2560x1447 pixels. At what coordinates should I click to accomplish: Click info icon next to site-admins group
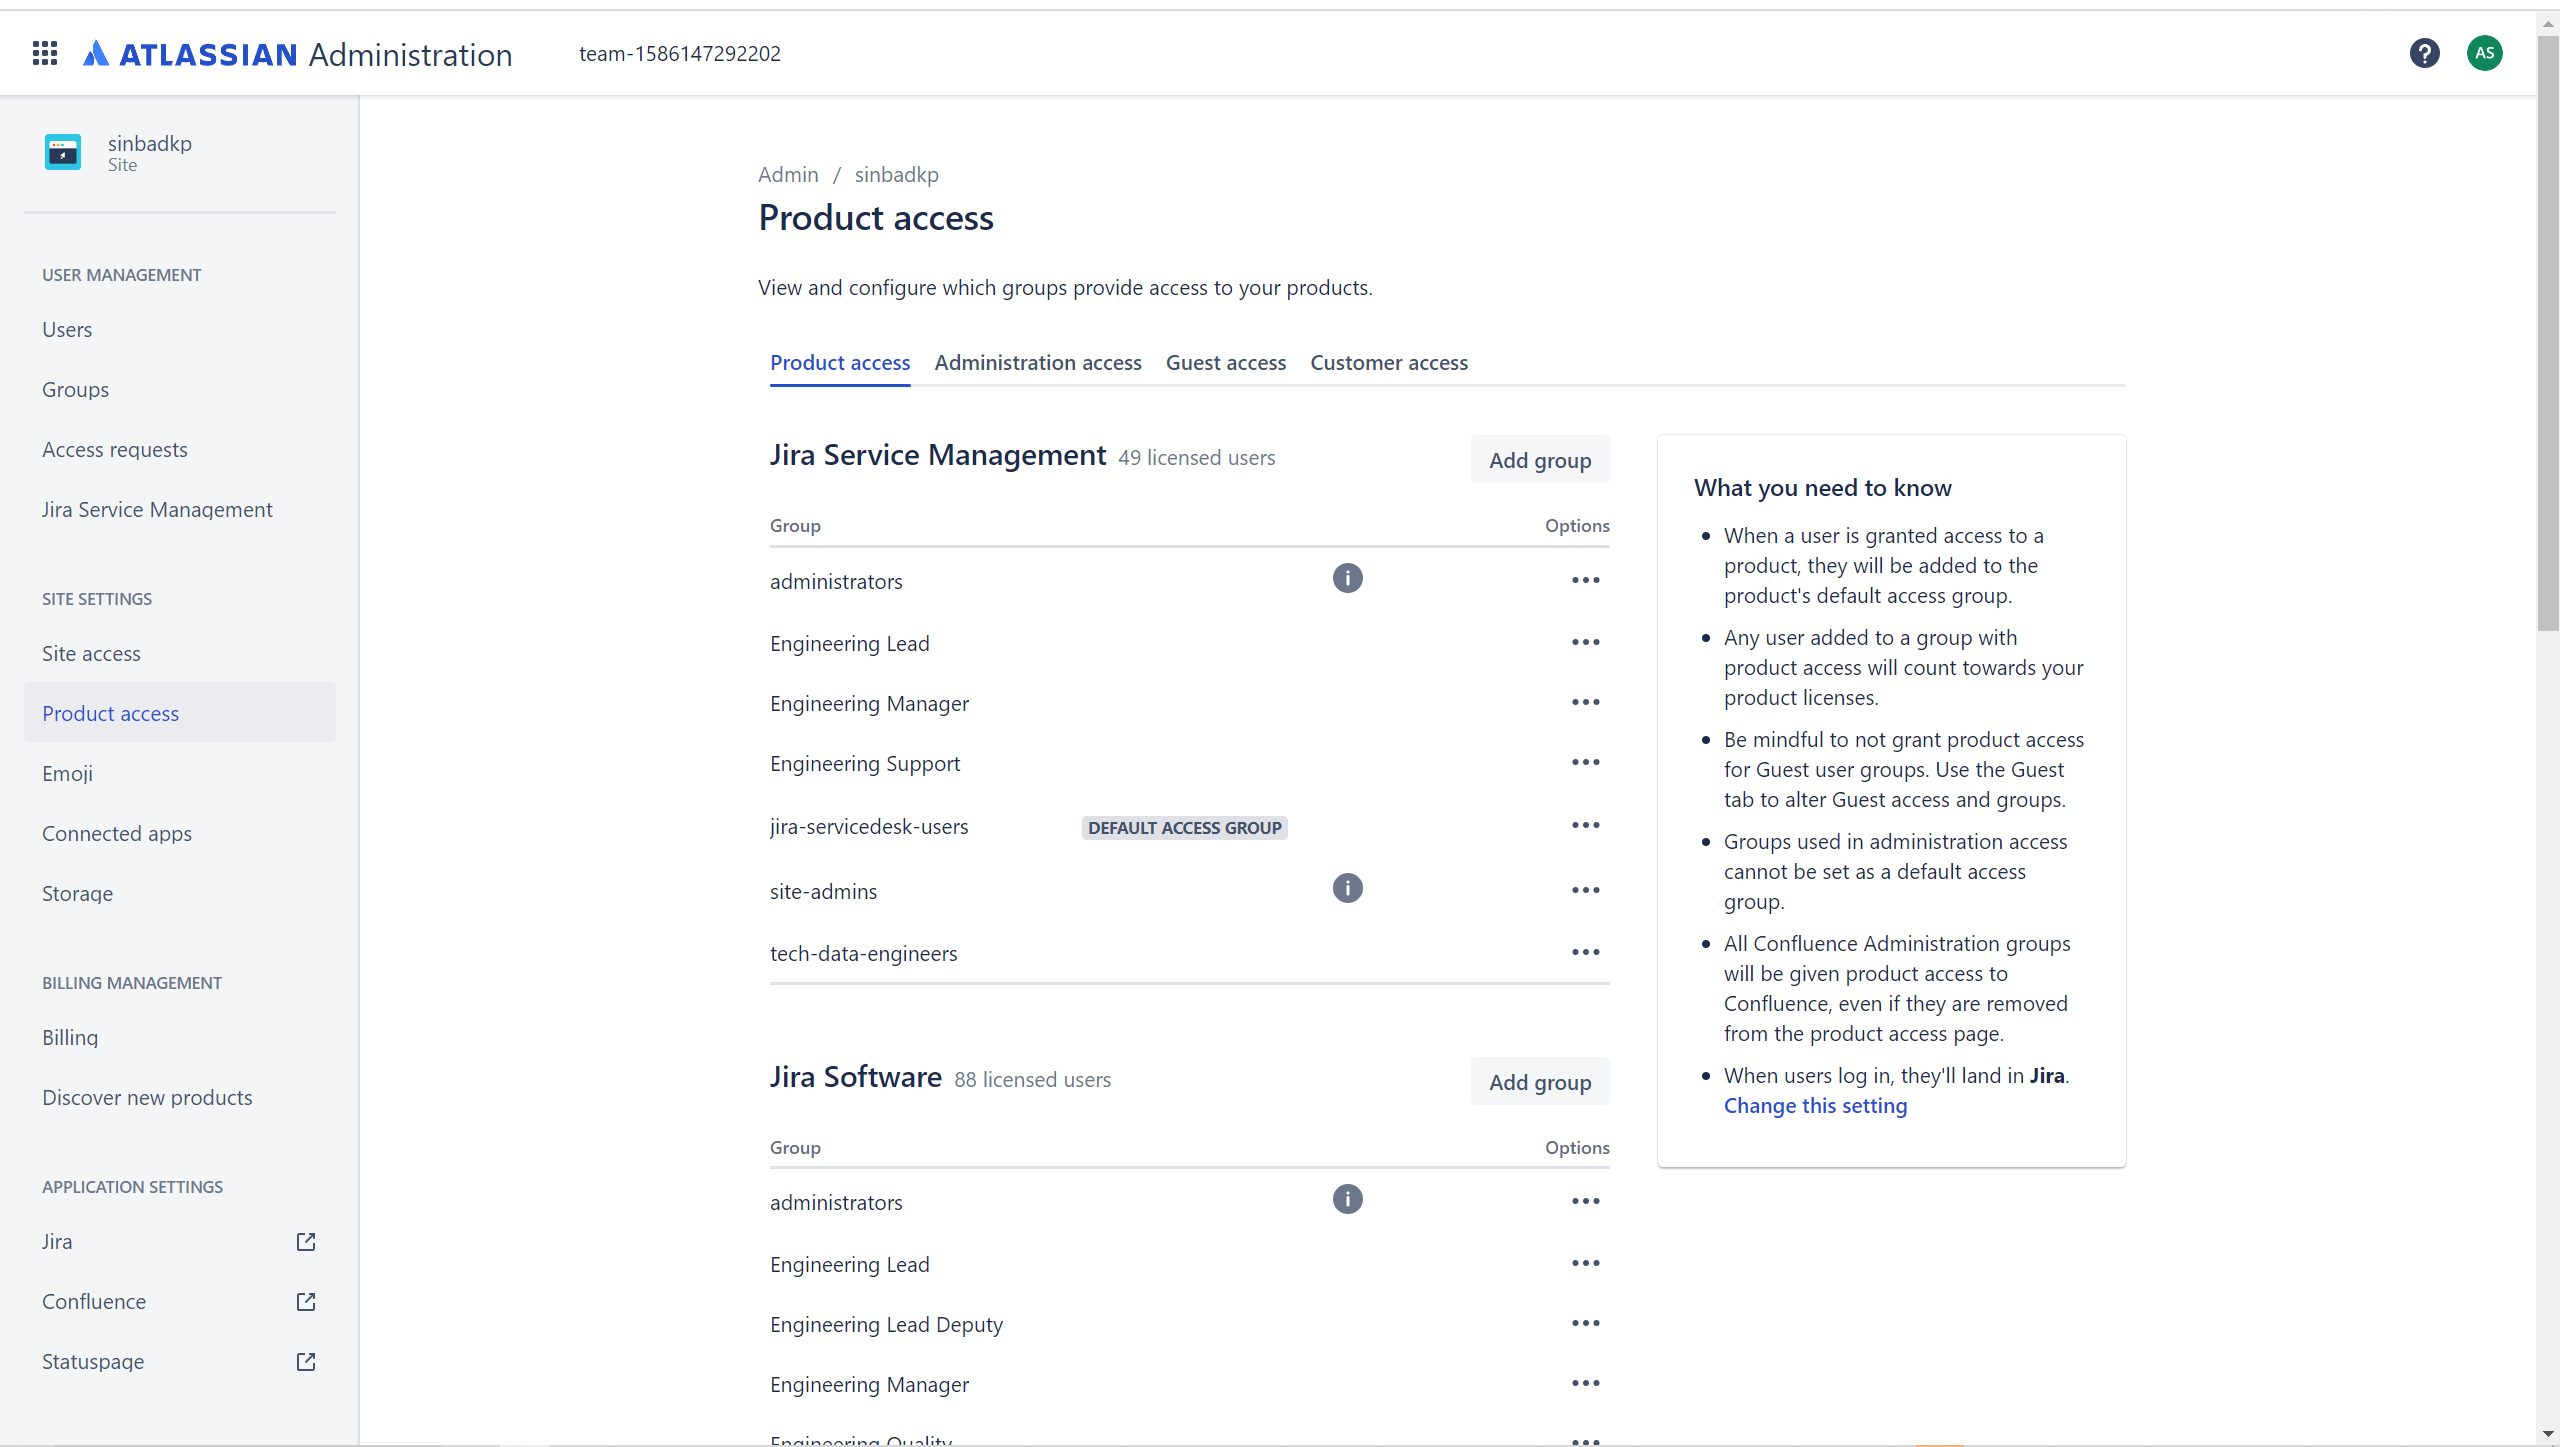pos(1347,888)
